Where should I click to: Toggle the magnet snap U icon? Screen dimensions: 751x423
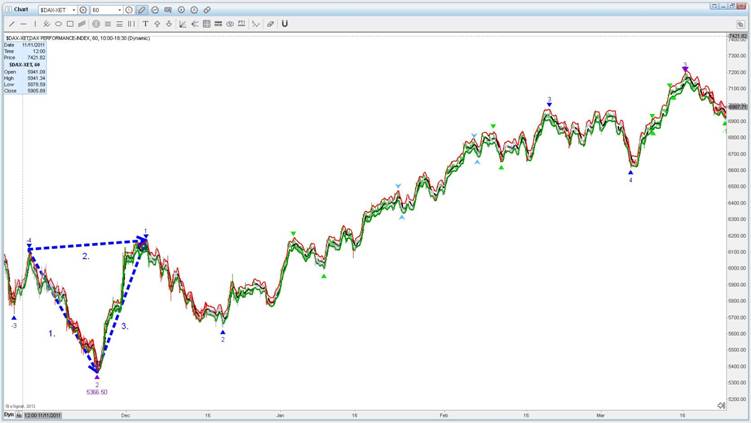tap(284, 23)
